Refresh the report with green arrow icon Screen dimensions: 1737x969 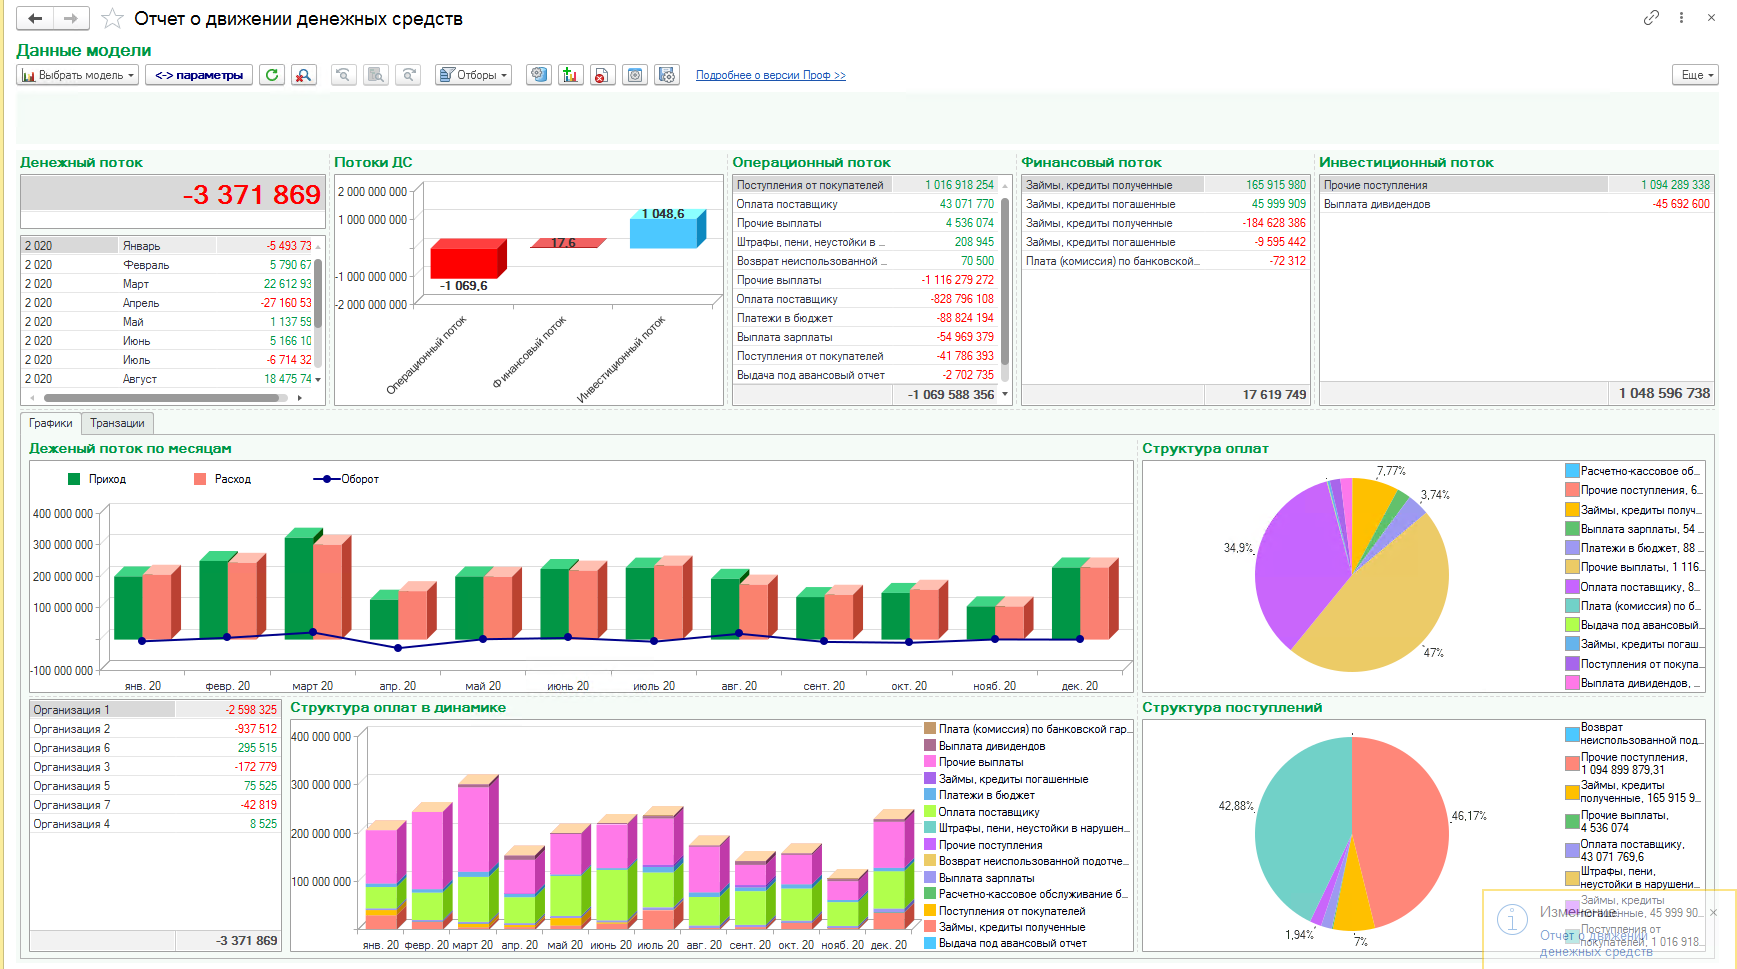(272, 75)
